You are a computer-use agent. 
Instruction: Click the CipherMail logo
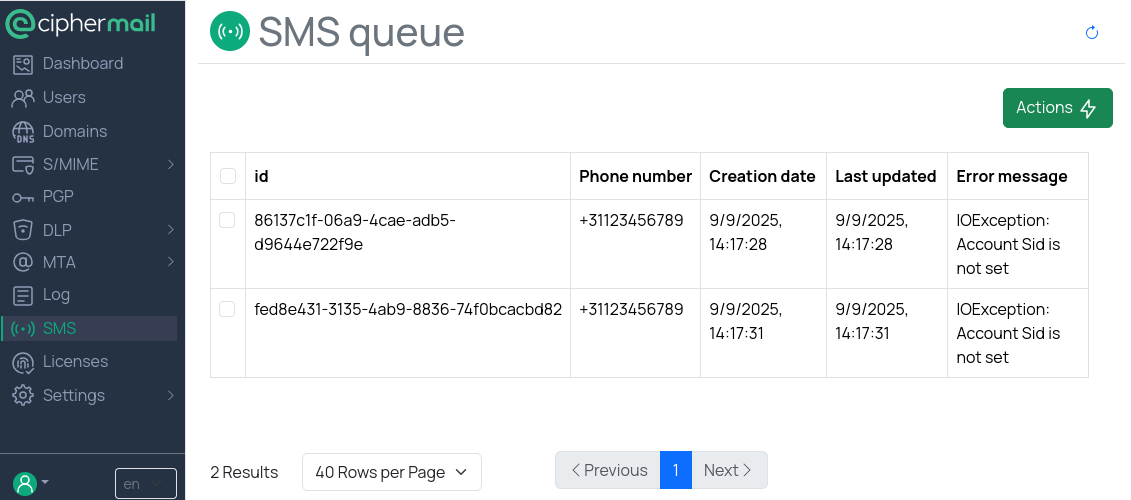coord(80,22)
